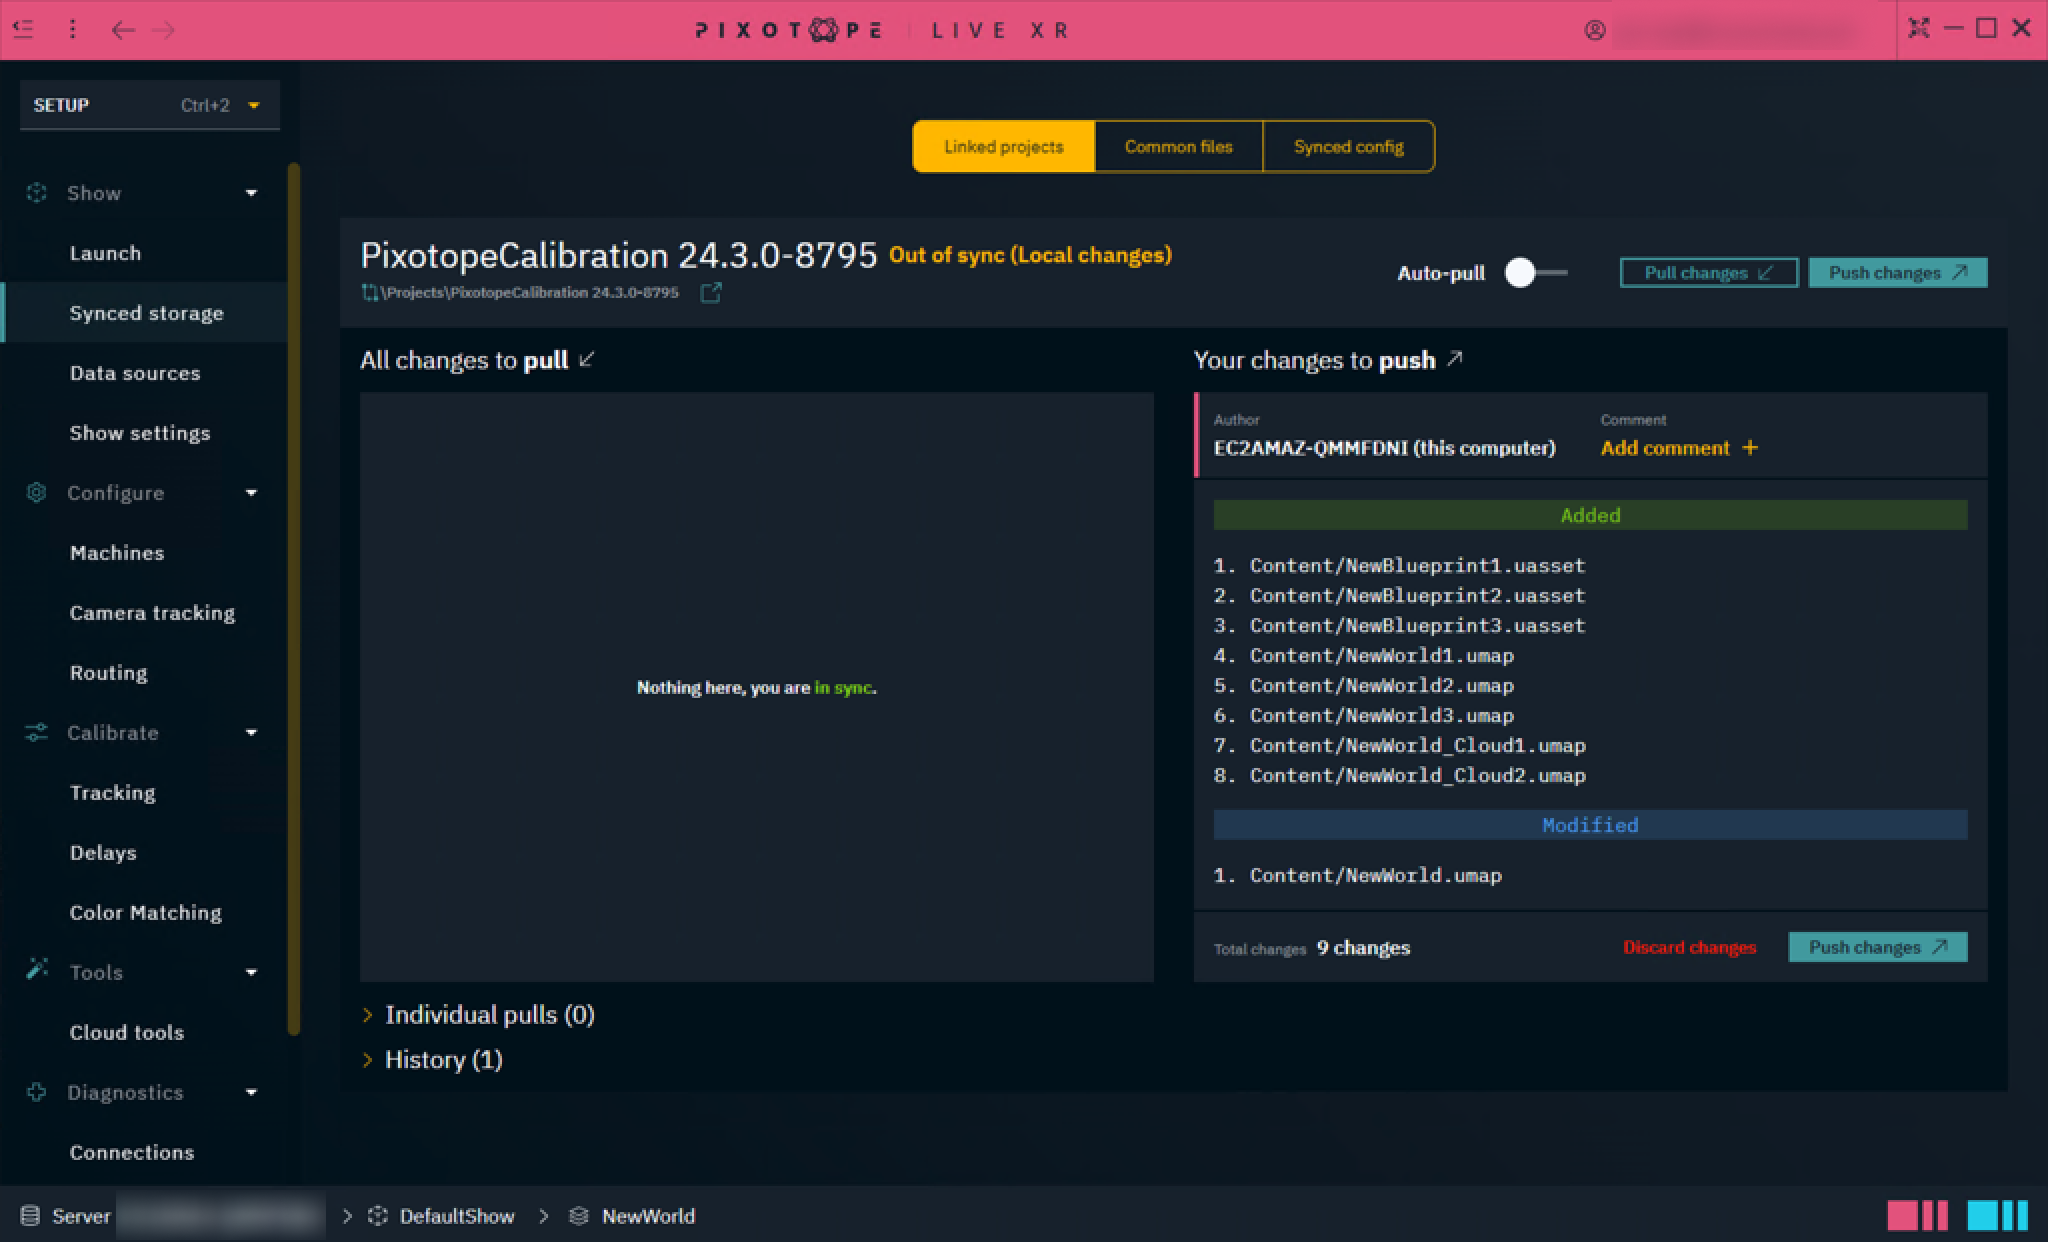Click the user account icon
The height and width of the screenshot is (1242, 2048).
(1595, 30)
